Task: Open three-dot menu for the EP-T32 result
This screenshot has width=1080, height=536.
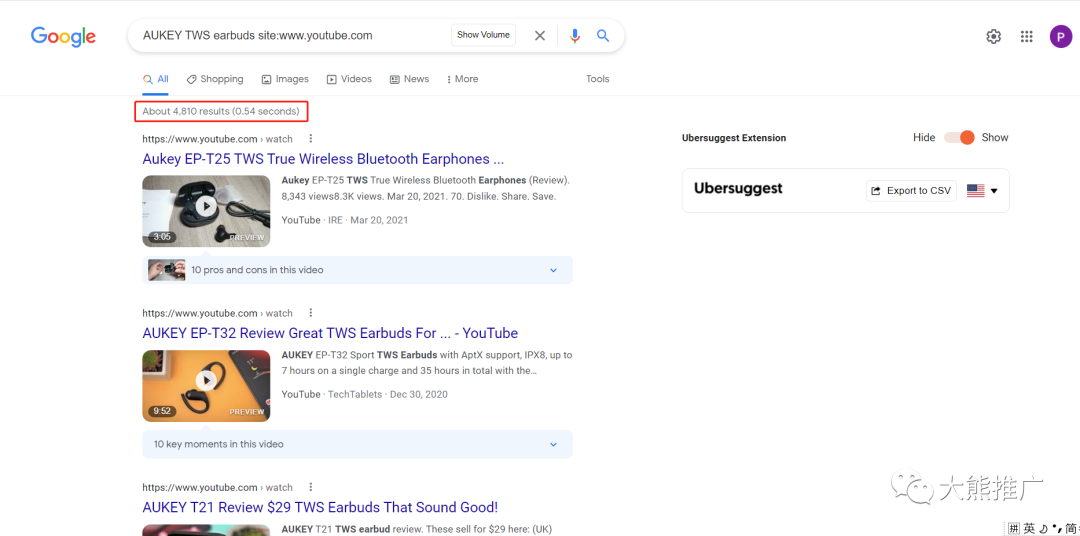Action: [311, 313]
